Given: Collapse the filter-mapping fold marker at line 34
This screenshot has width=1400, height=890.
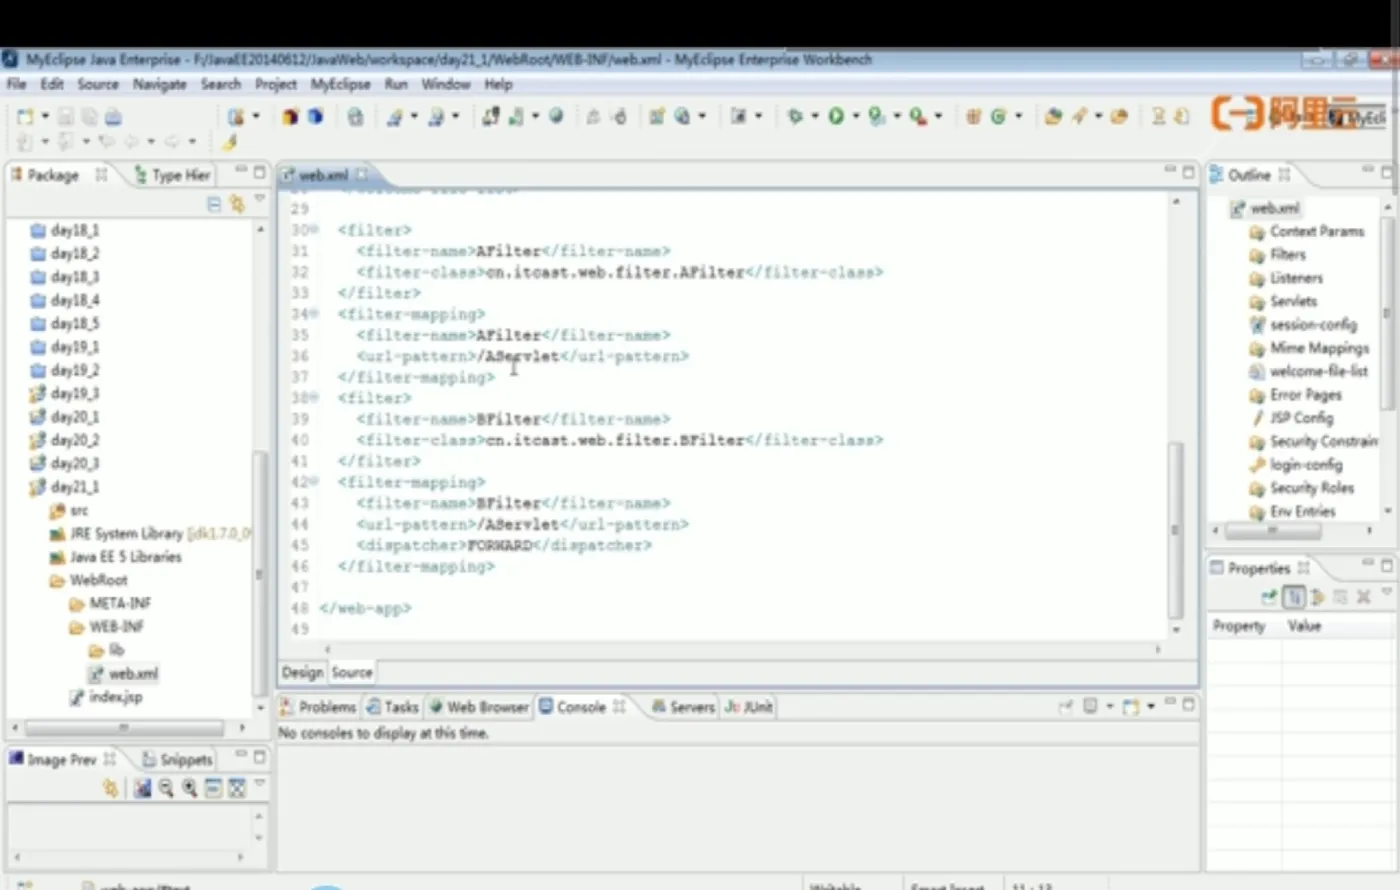Looking at the screenshot, I should (x=314, y=314).
